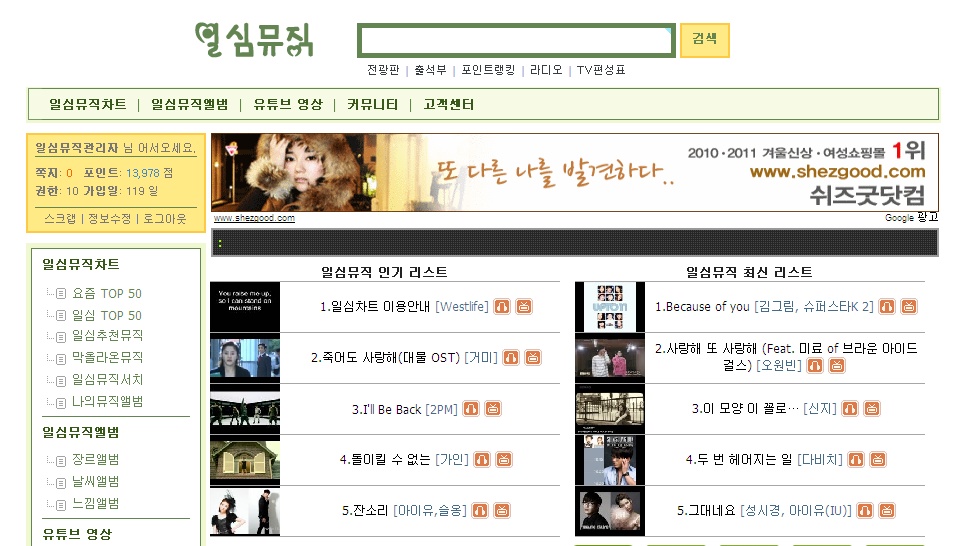Open 요즘 TOP 50 in sidebar tree
This screenshot has height=546, width=973.
click(x=106, y=294)
